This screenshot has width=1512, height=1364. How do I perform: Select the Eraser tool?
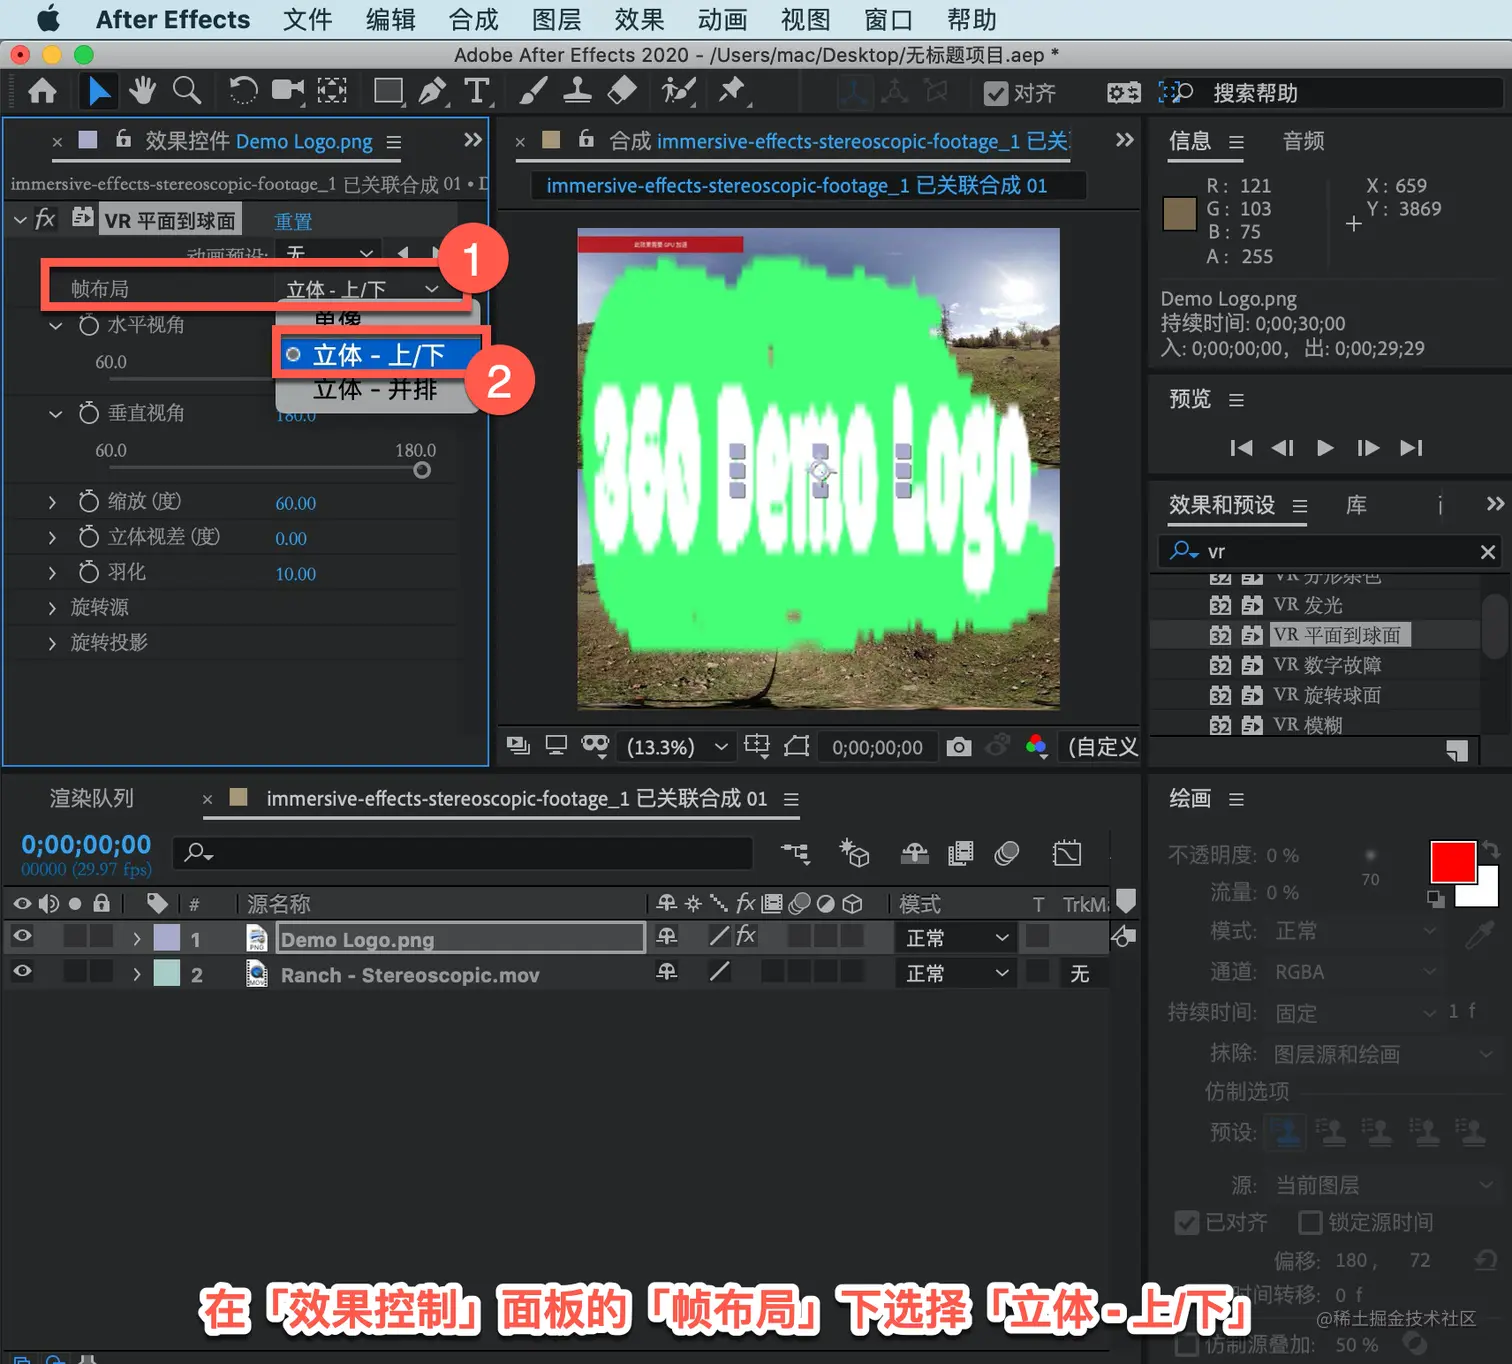(622, 92)
